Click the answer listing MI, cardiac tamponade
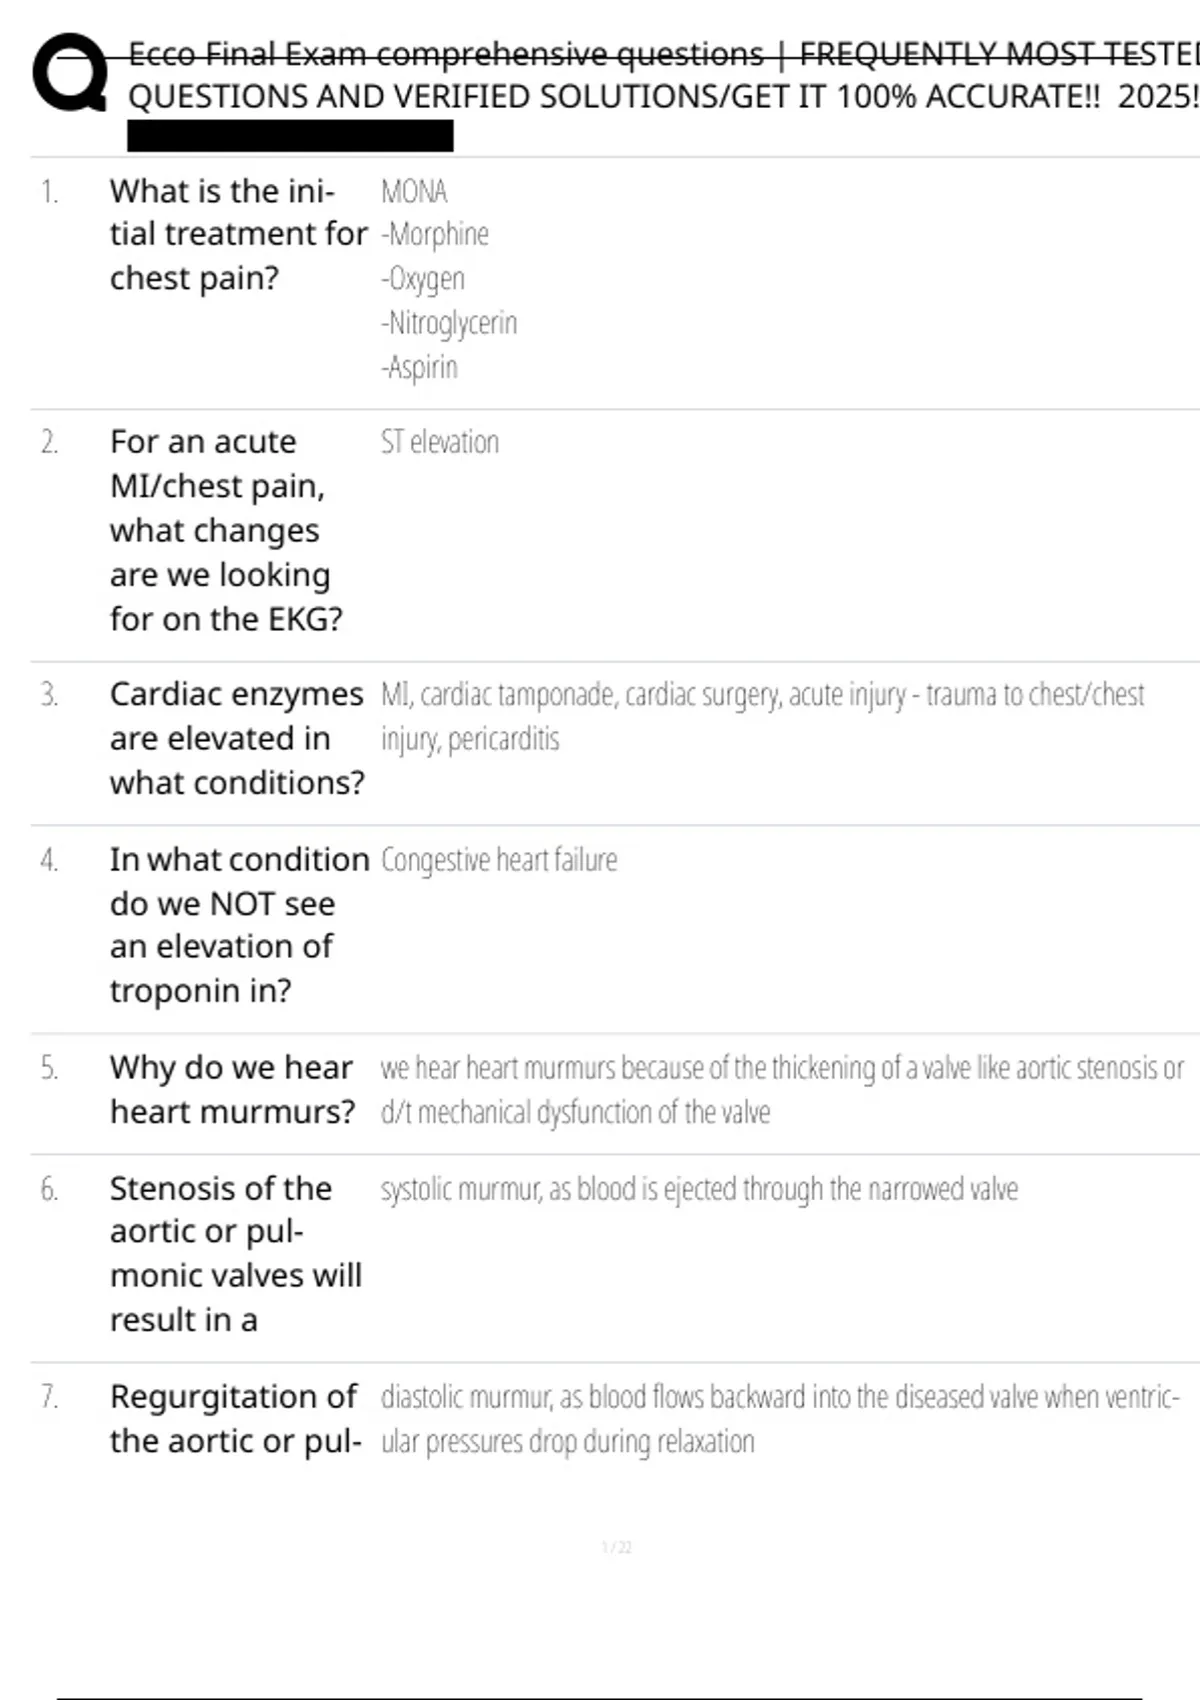 click(762, 716)
